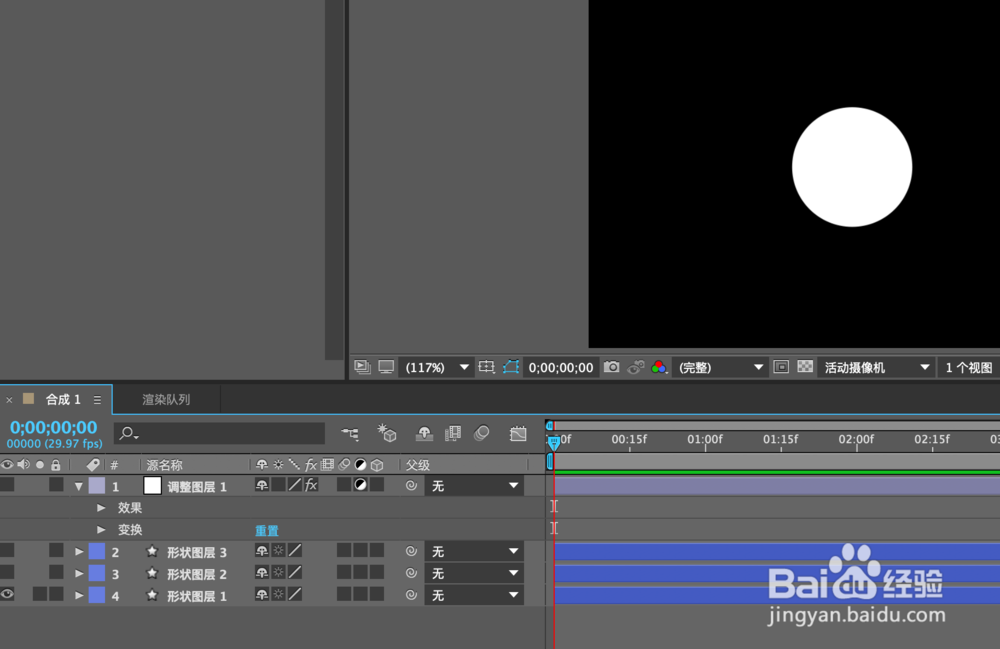The height and width of the screenshot is (649, 1000).
Task: Click the show snapshot icon
Action: (636, 367)
